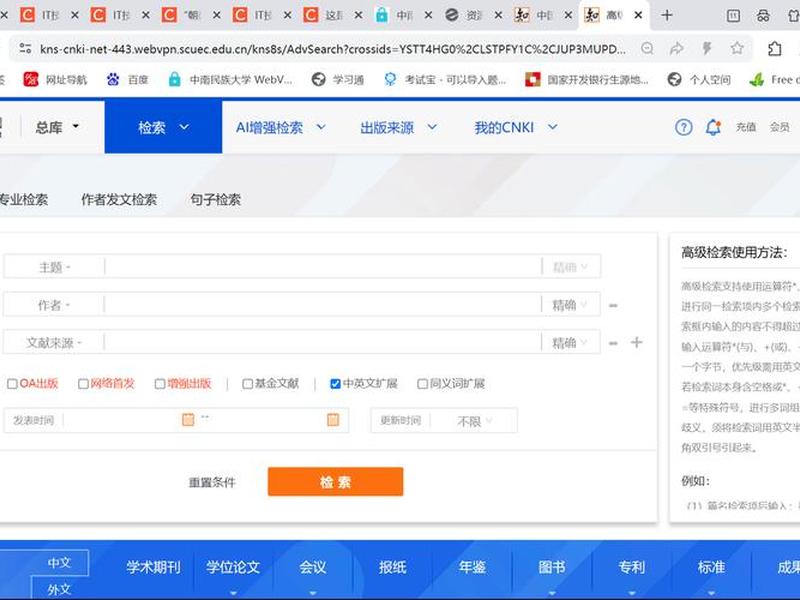800x600 pixels.
Task: Open the 网址导航 bookmark
Action: [x=56, y=80]
